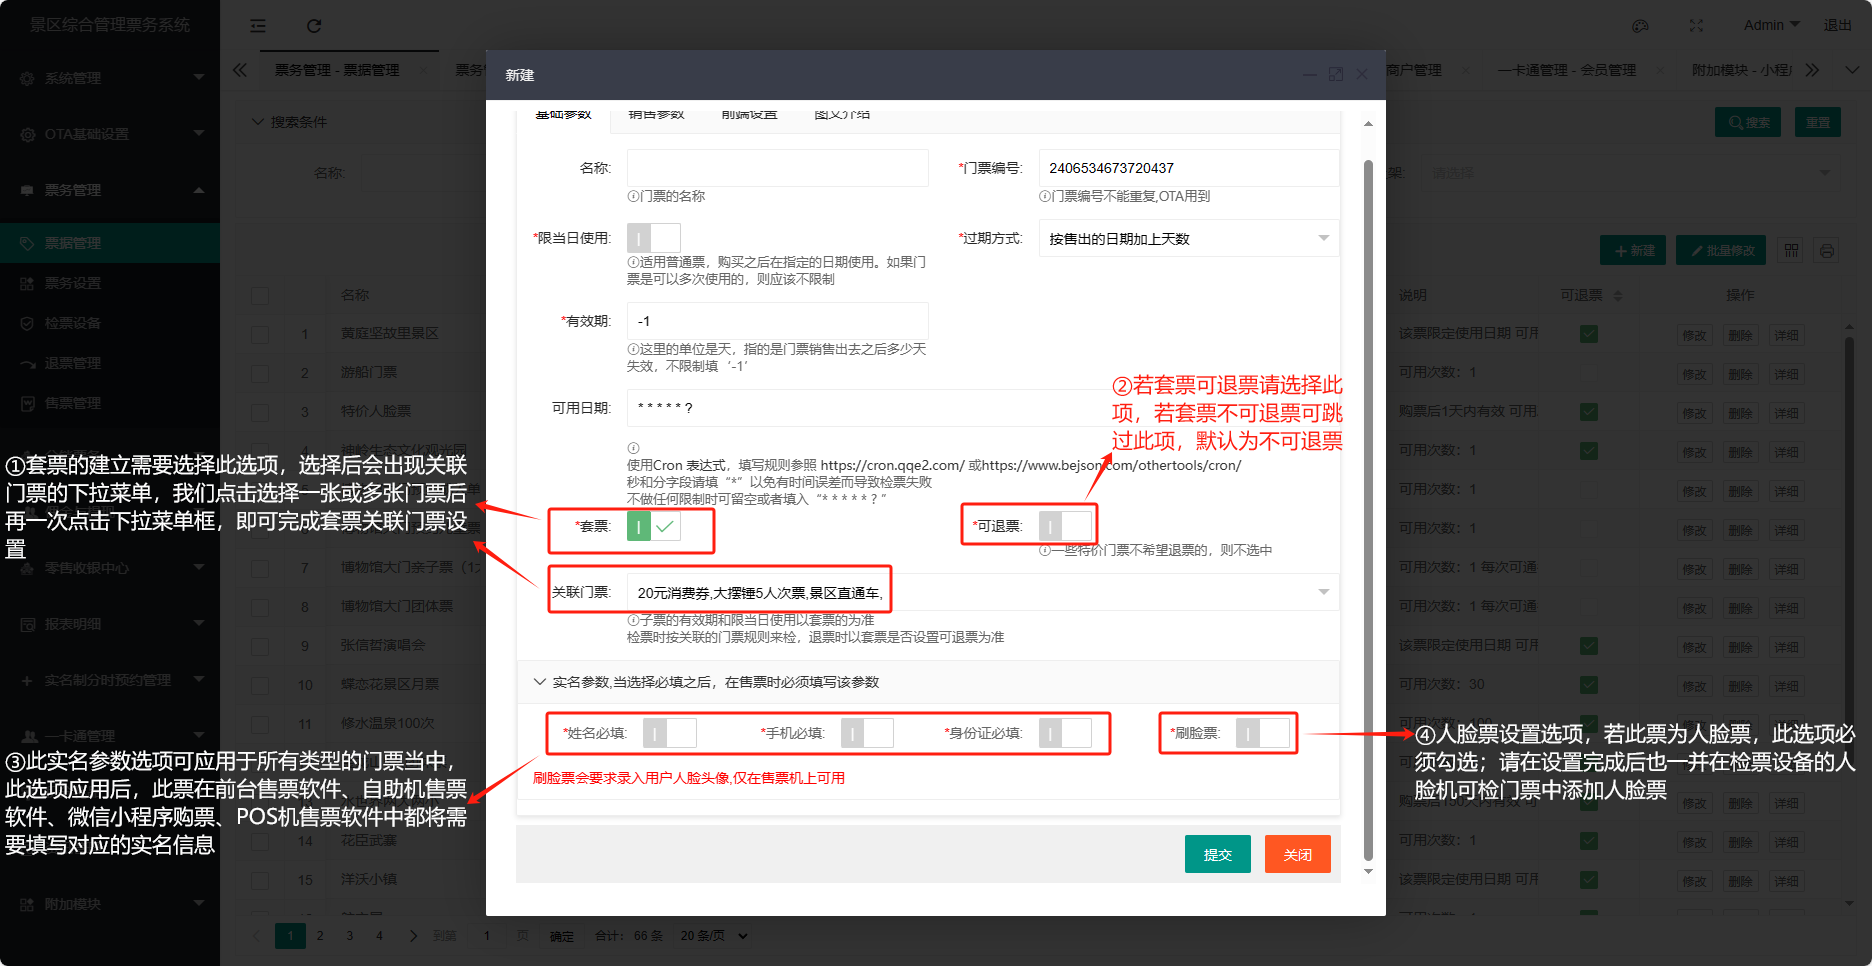
Task: Expand the 系统管理 sidebar menu arrow
Action: pyautogui.click(x=198, y=78)
